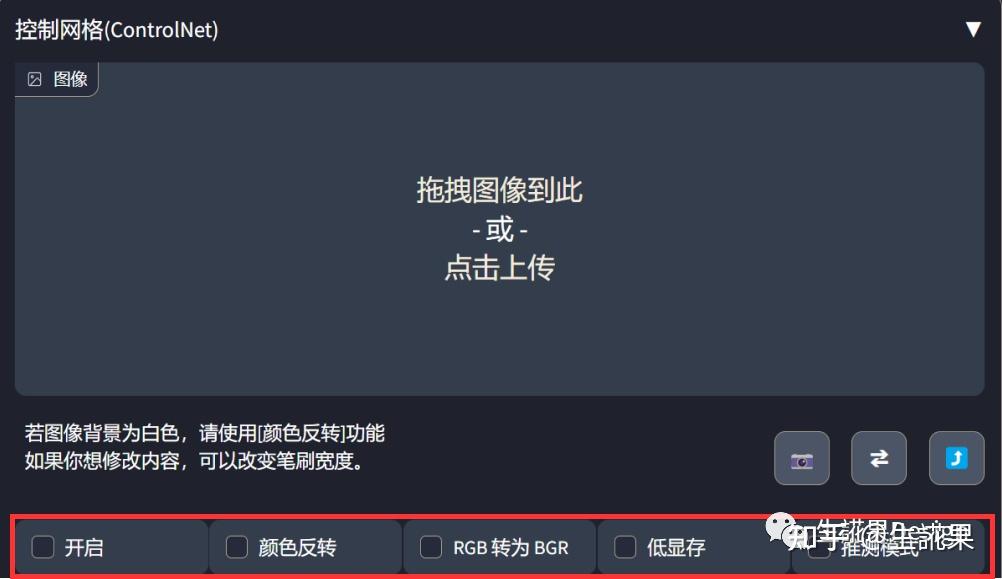Click the 低显存 label text

(675, 548)
